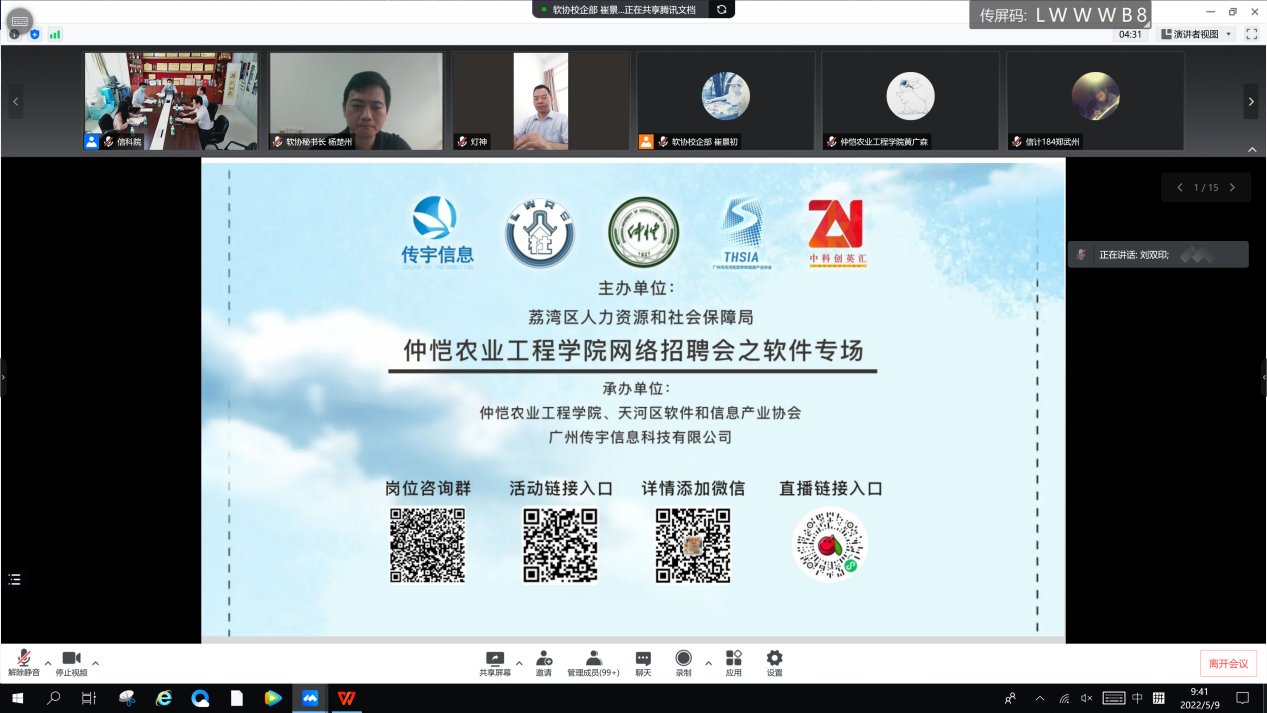Open the 聊天 chat icon

pyautogui.click(x=643, y=662)
